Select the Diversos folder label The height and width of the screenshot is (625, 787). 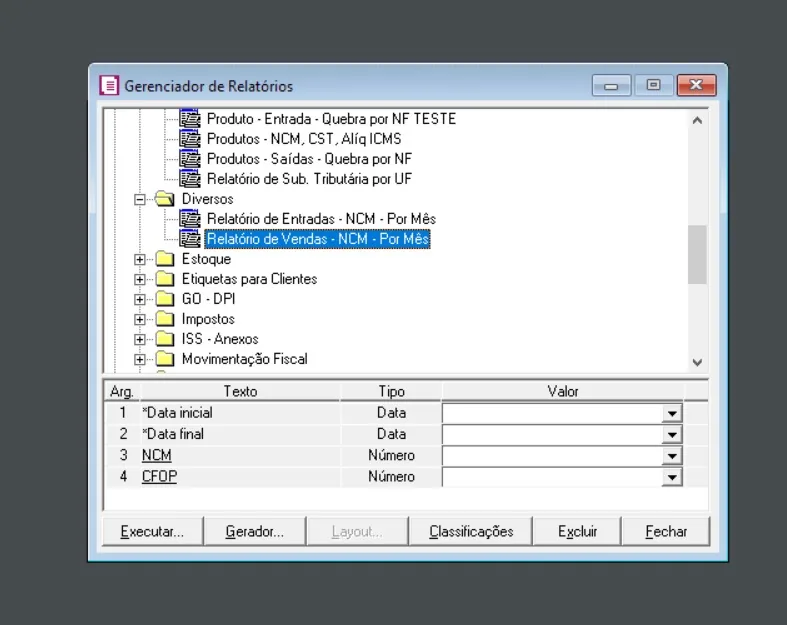(x=207, y=199)
